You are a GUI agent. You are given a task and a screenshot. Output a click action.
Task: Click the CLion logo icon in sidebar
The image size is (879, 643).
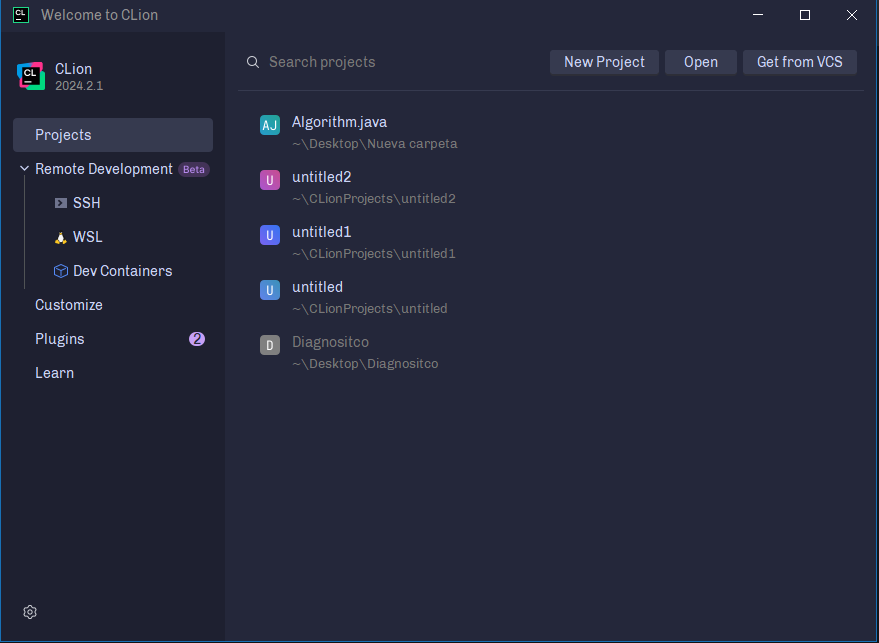click(x=31, y=76)
